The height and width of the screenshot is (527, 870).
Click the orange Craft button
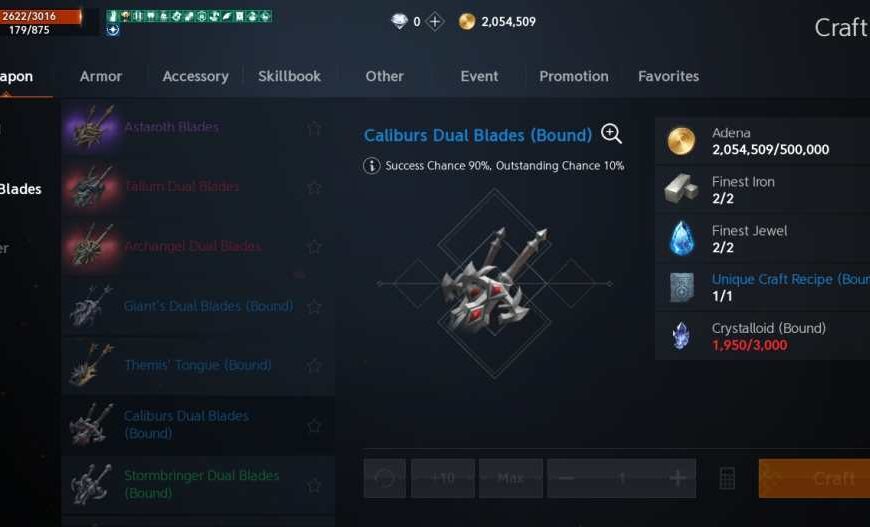[x=814, y=478]
